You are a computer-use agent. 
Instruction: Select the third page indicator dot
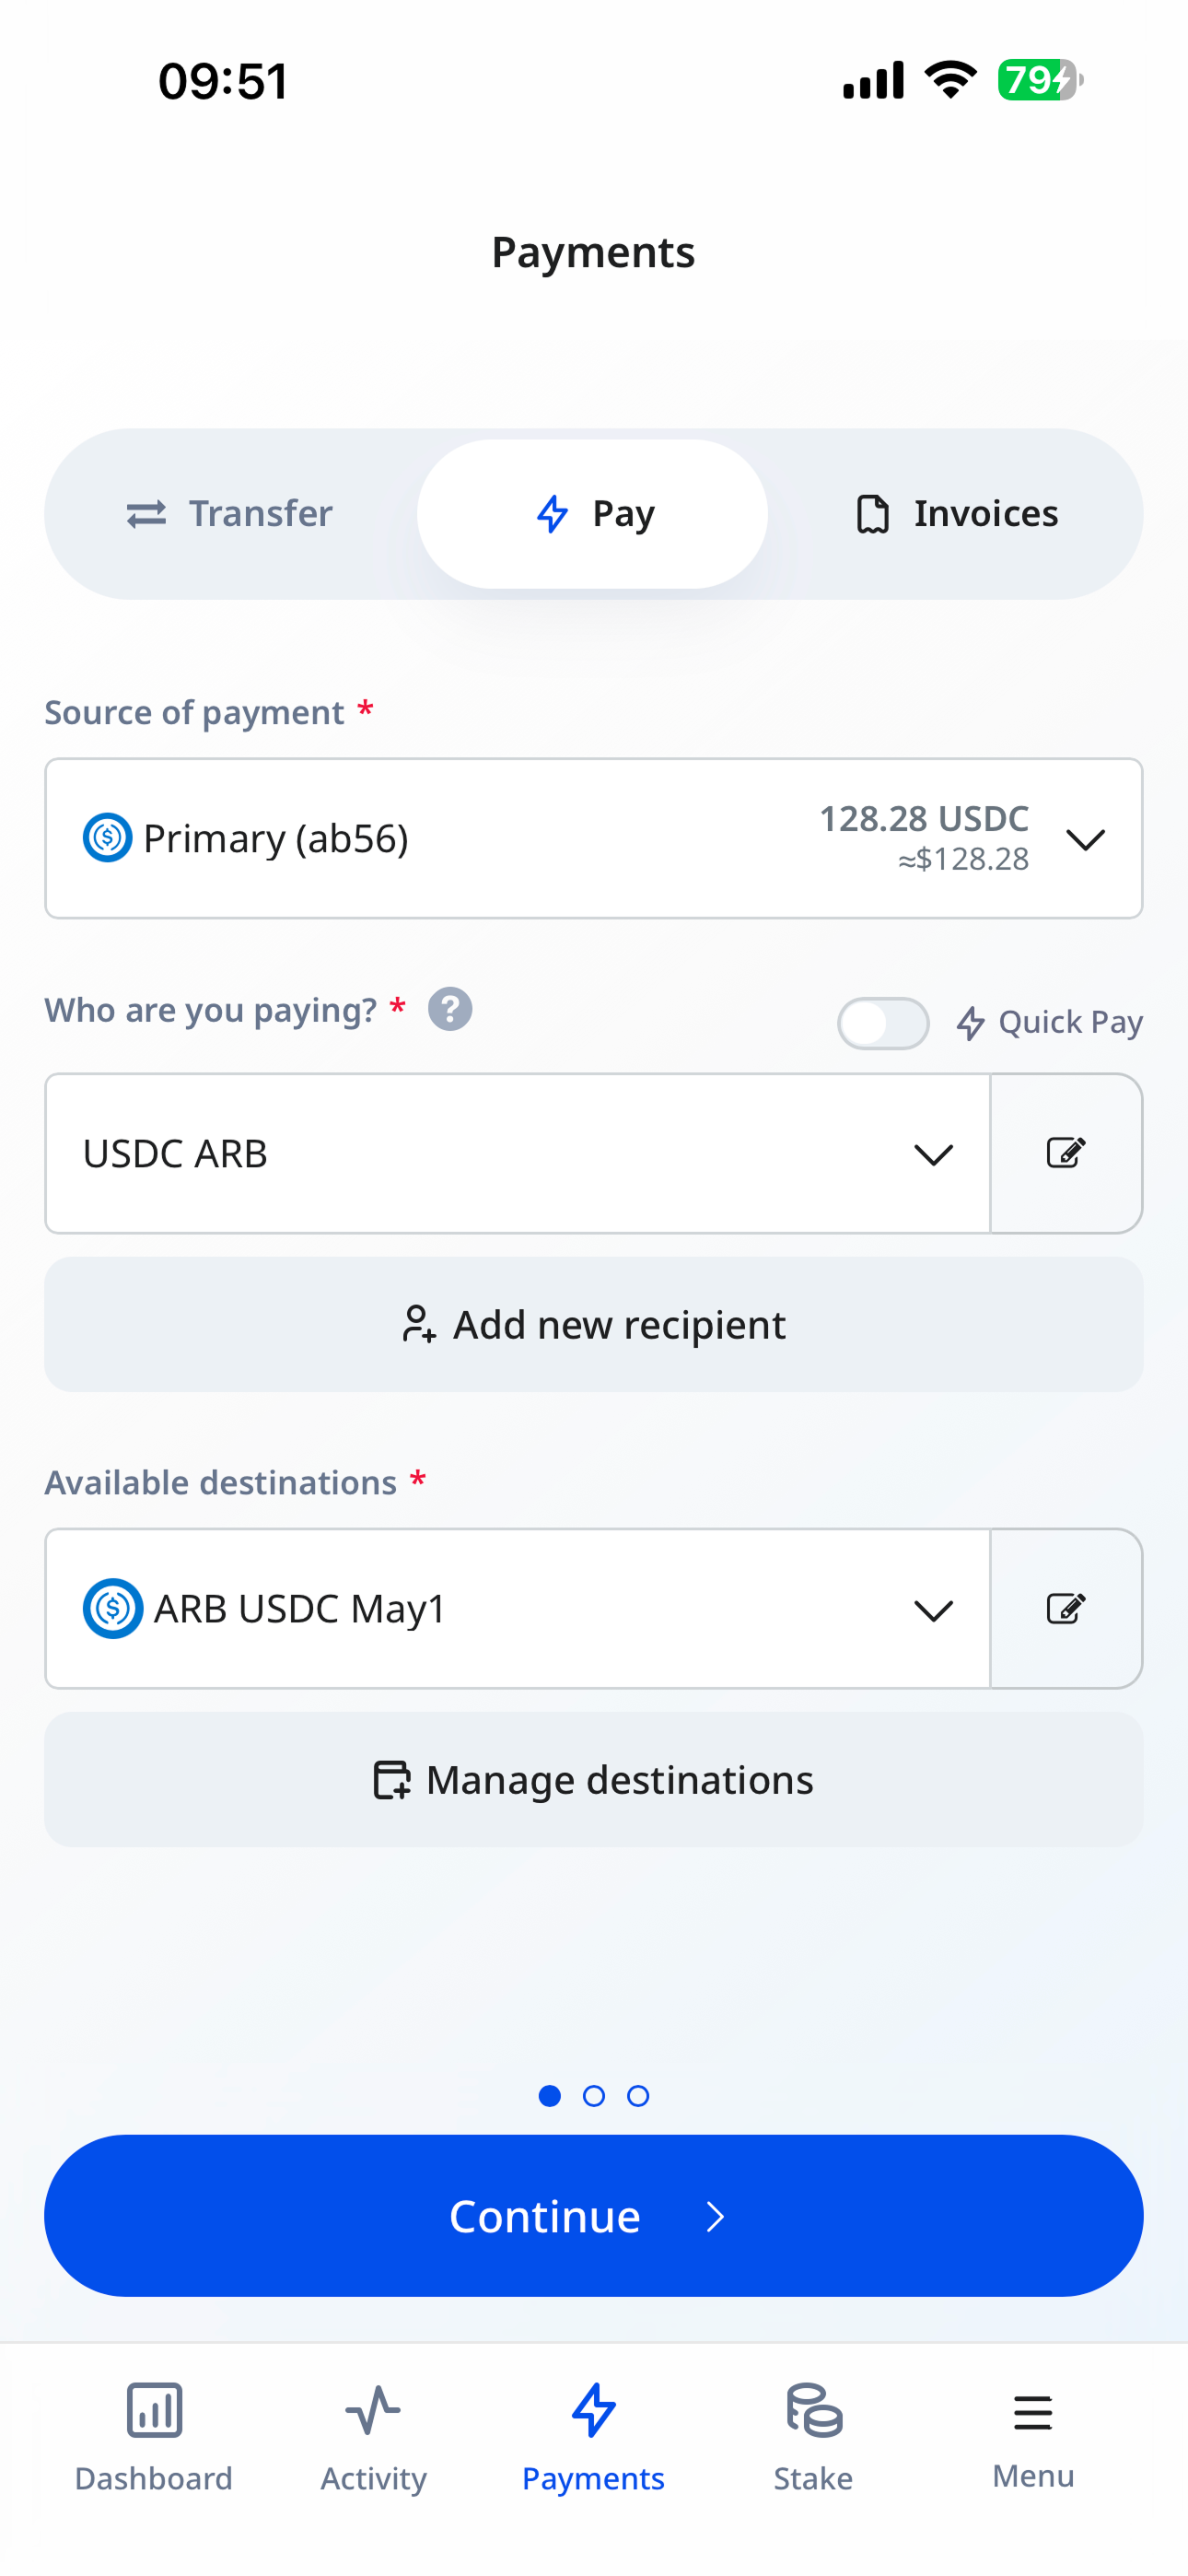click(x=638, y=2096)
